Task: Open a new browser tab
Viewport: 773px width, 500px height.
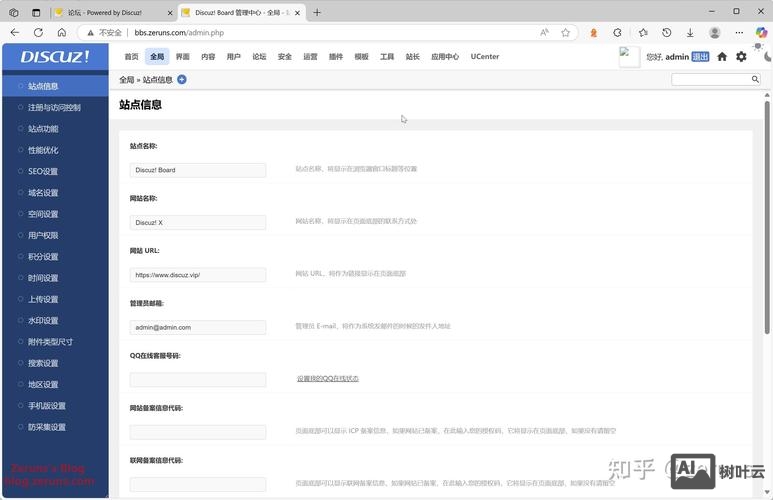Action: pos(317,13)
